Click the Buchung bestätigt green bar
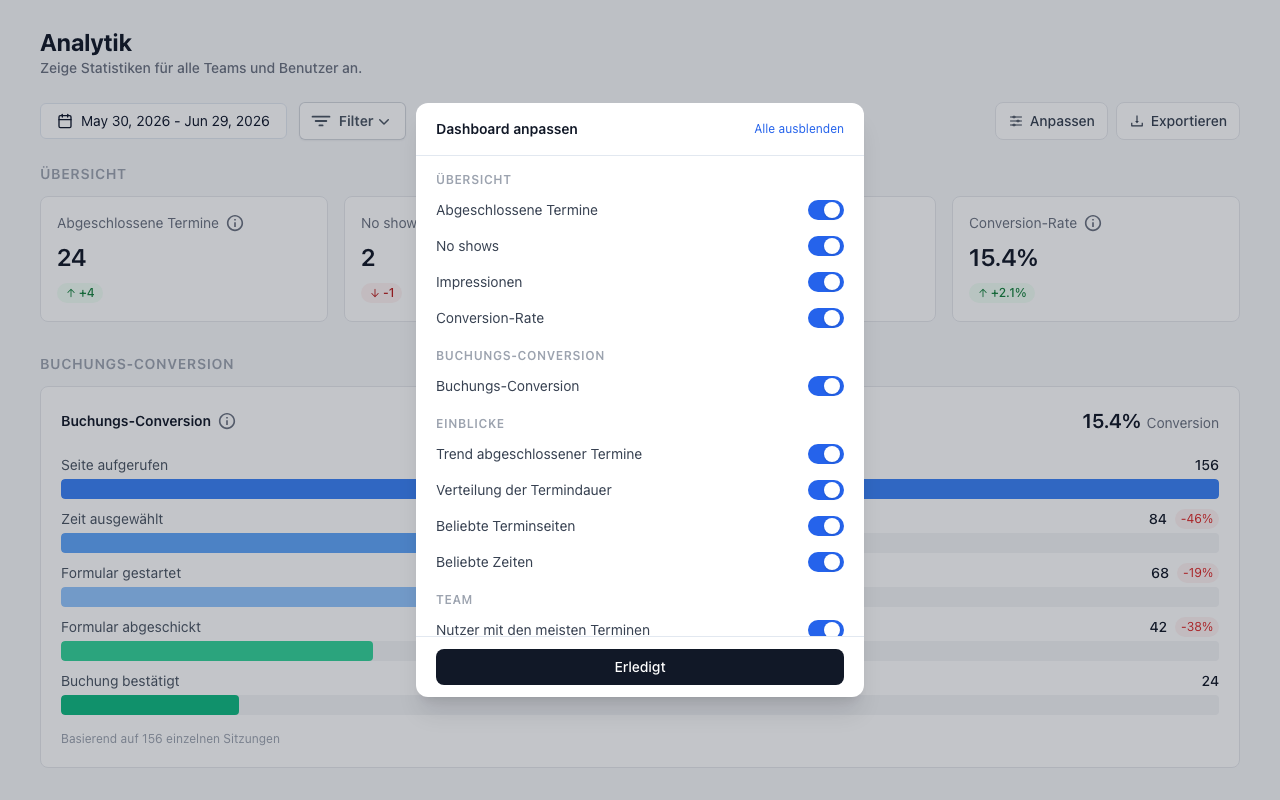The width and height of the screenshot is (1280, 800). tap(150, 705)
